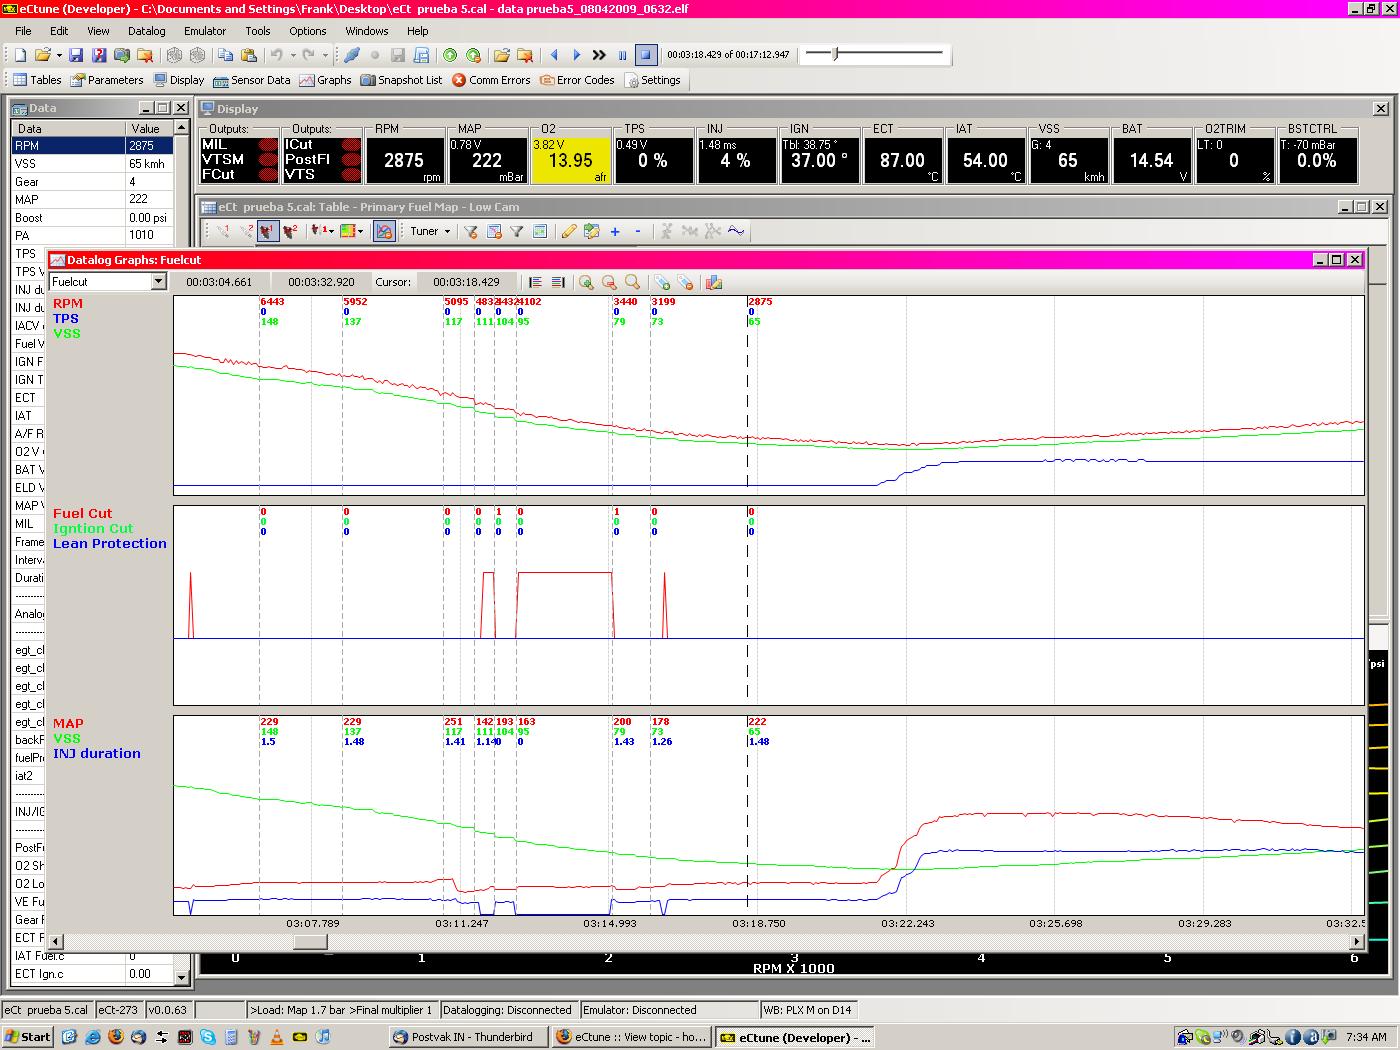Increase cell values with plus icon
The height and width of the screenshot is (1050, 1400).
(x=615, y=231)
